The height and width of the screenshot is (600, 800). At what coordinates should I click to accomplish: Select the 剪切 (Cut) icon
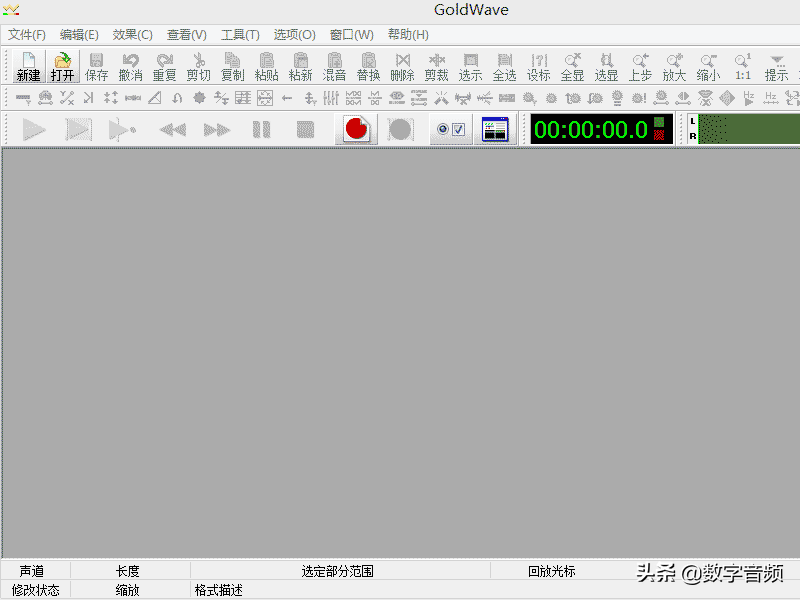click(198, 67)
